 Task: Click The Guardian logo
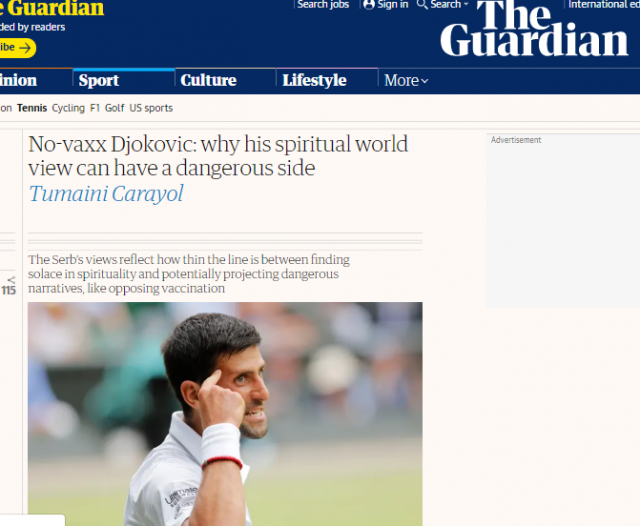point(534,28)
